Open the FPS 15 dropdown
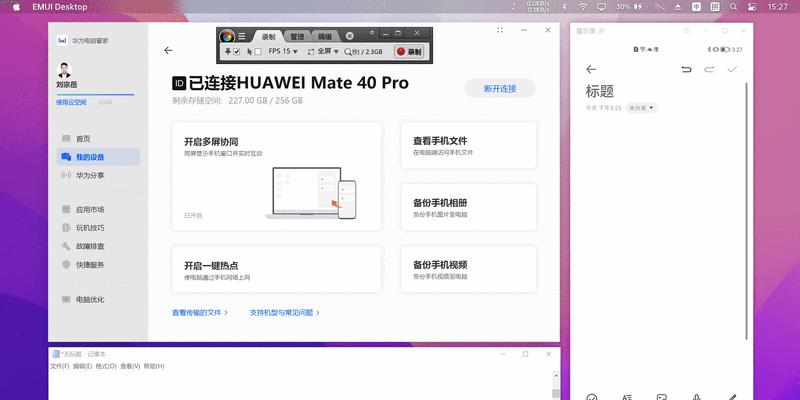The image size is (800, 400). [283, 52]
